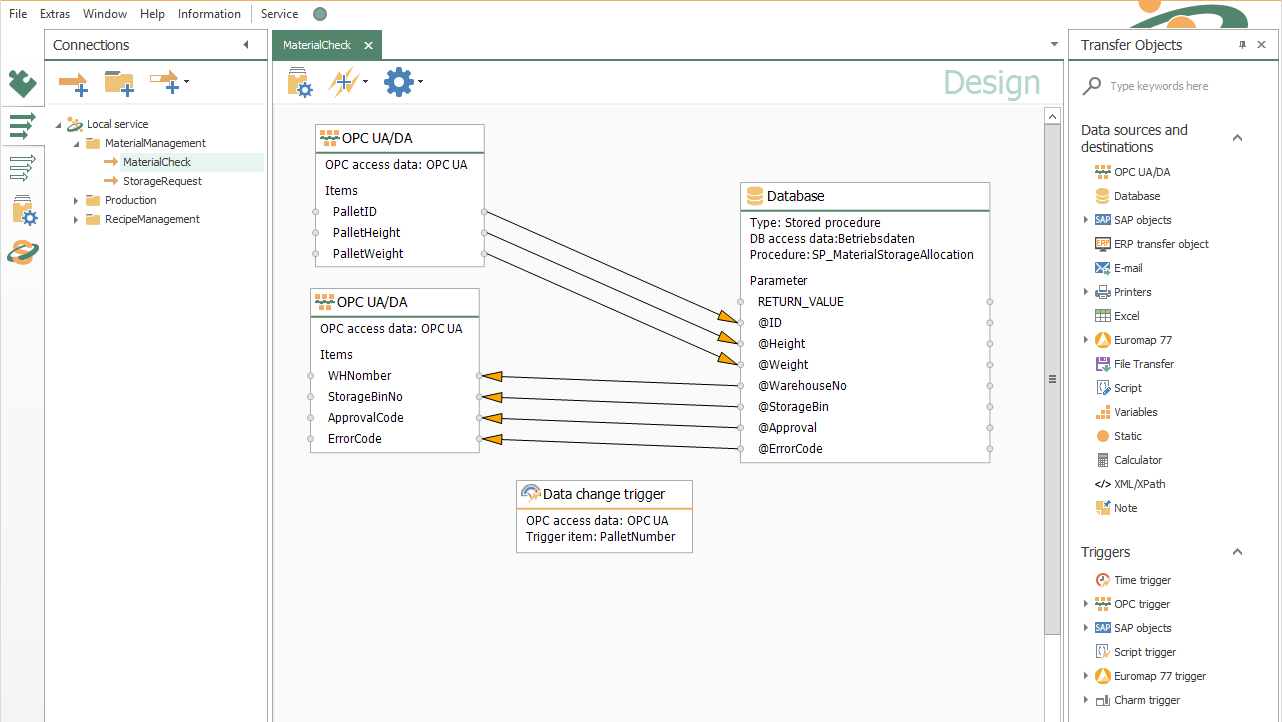Click the lightning trigger icon in design toolbar
Screen dimensions: 1282x722
click(x=343, y=82)
